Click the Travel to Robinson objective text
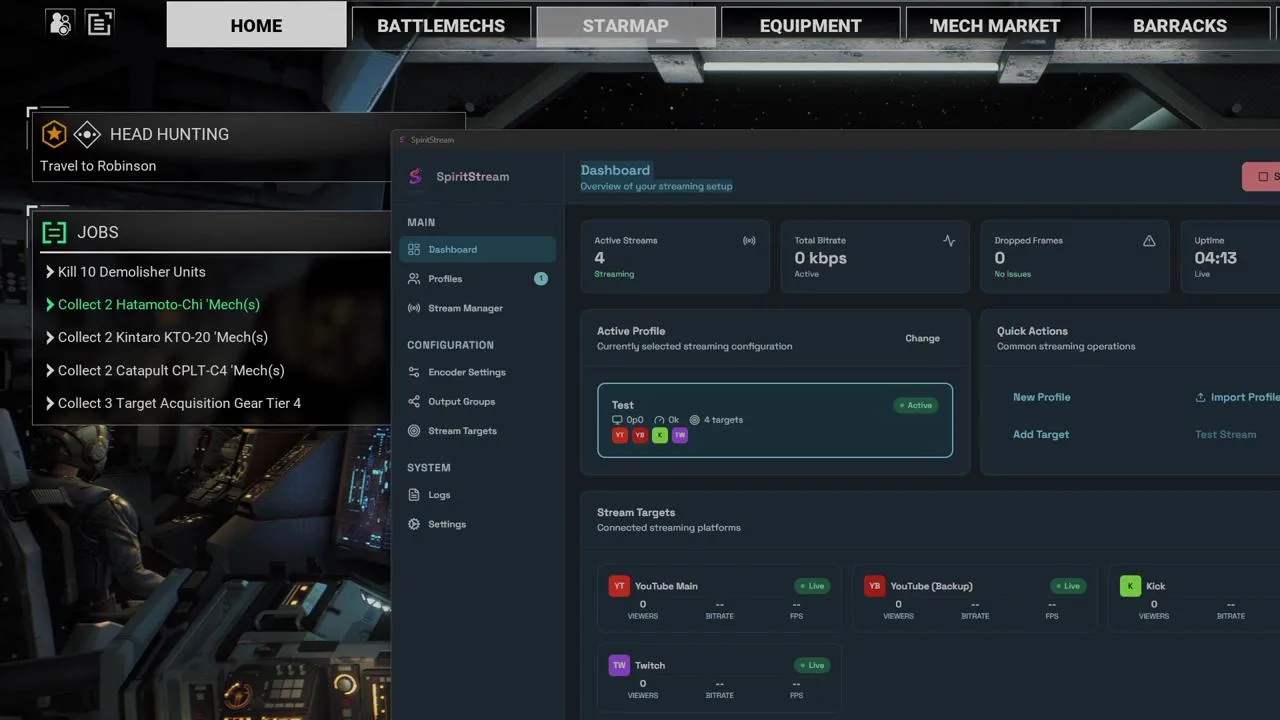This screenshot has height=720, width=1280. [98, 166]
